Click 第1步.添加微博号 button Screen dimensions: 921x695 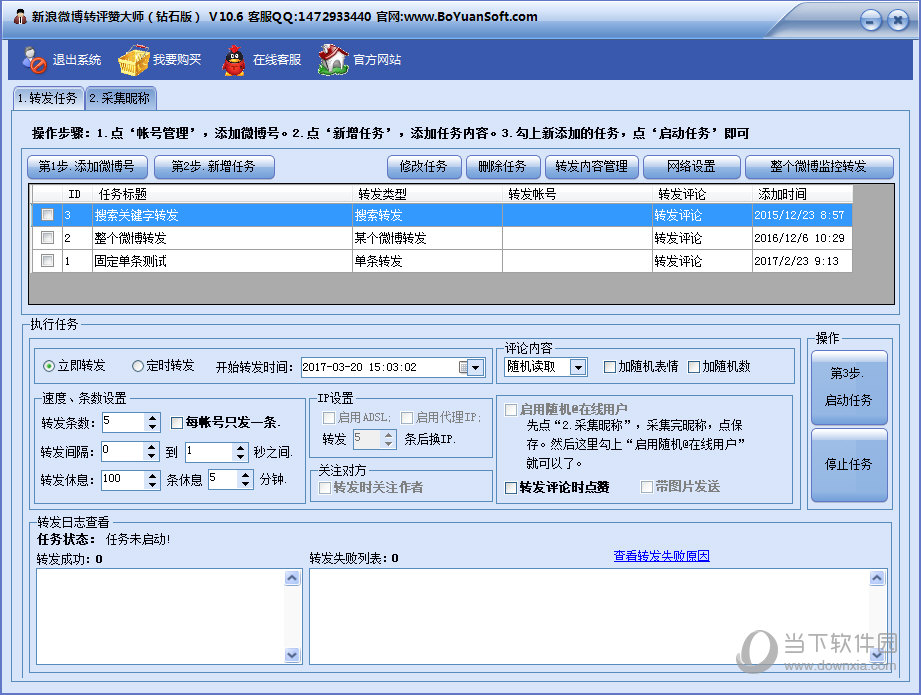pyautogui.click(x=87, y=167)
